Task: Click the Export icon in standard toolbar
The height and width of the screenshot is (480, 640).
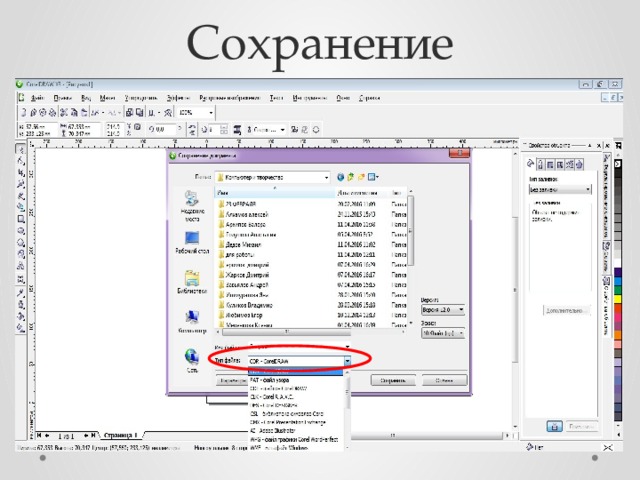Action: coord(139,112)
